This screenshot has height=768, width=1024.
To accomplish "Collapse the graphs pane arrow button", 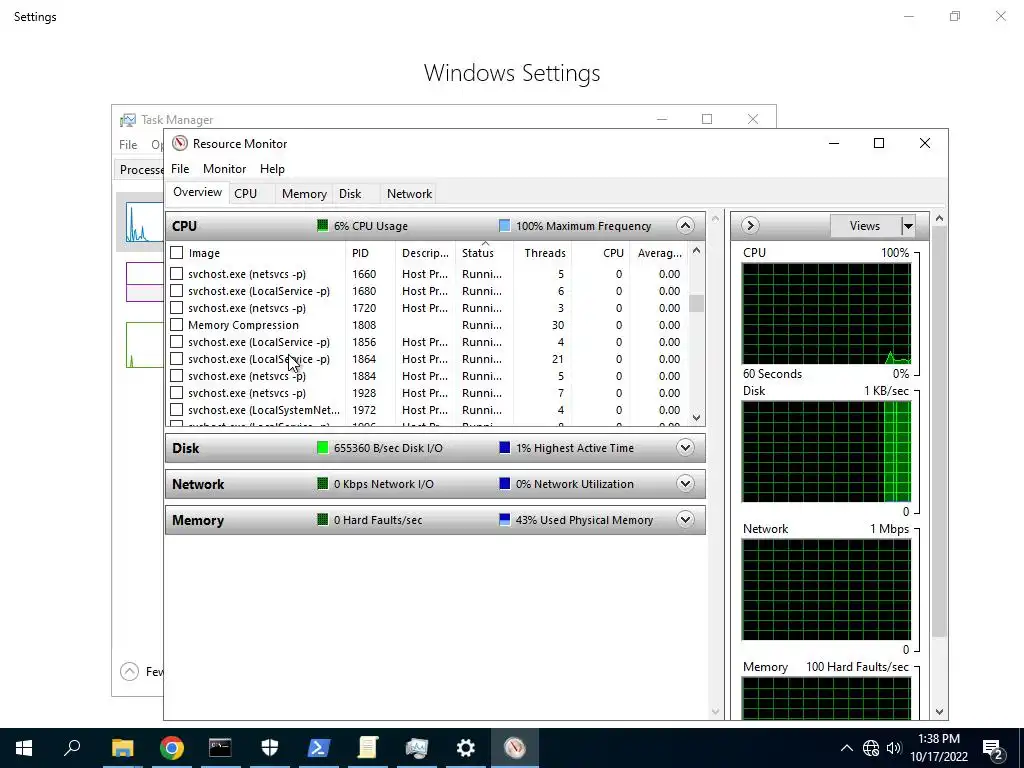I will pyautogui.click(x=750, y=225).
